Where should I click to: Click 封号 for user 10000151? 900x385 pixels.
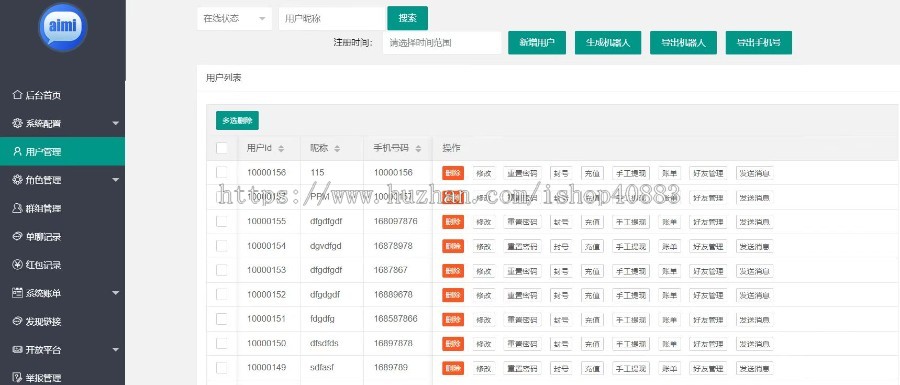(x=561, y=320)
